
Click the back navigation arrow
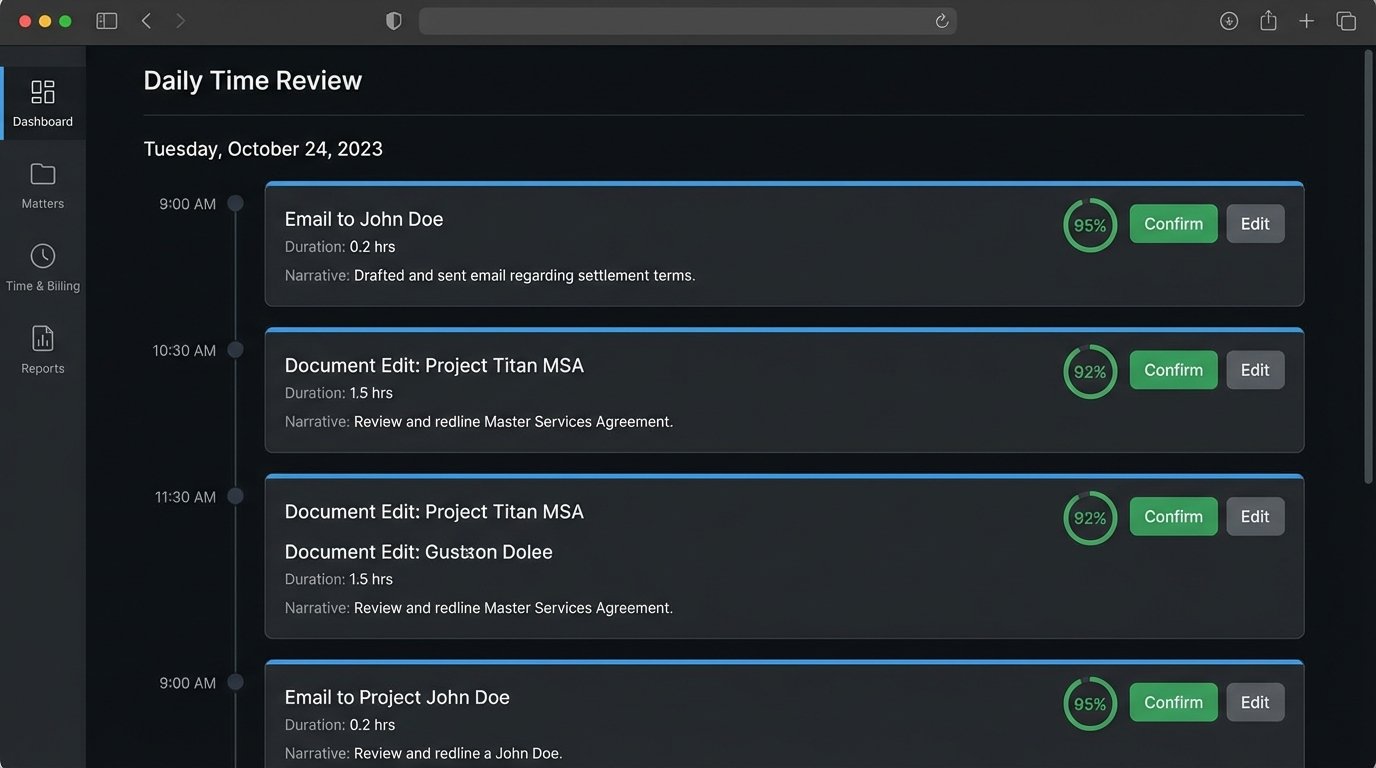tap(146, 20)
